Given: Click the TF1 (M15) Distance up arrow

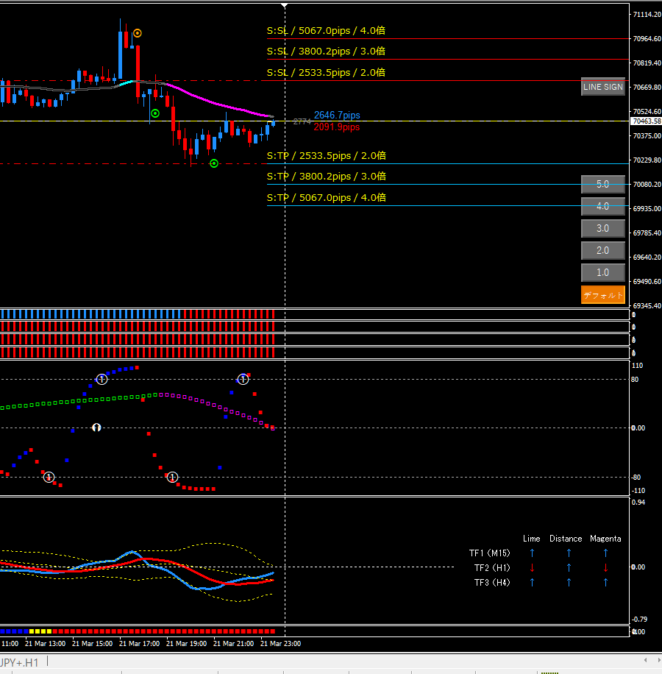Looking at the screenshot, I should tap(568, 552).
